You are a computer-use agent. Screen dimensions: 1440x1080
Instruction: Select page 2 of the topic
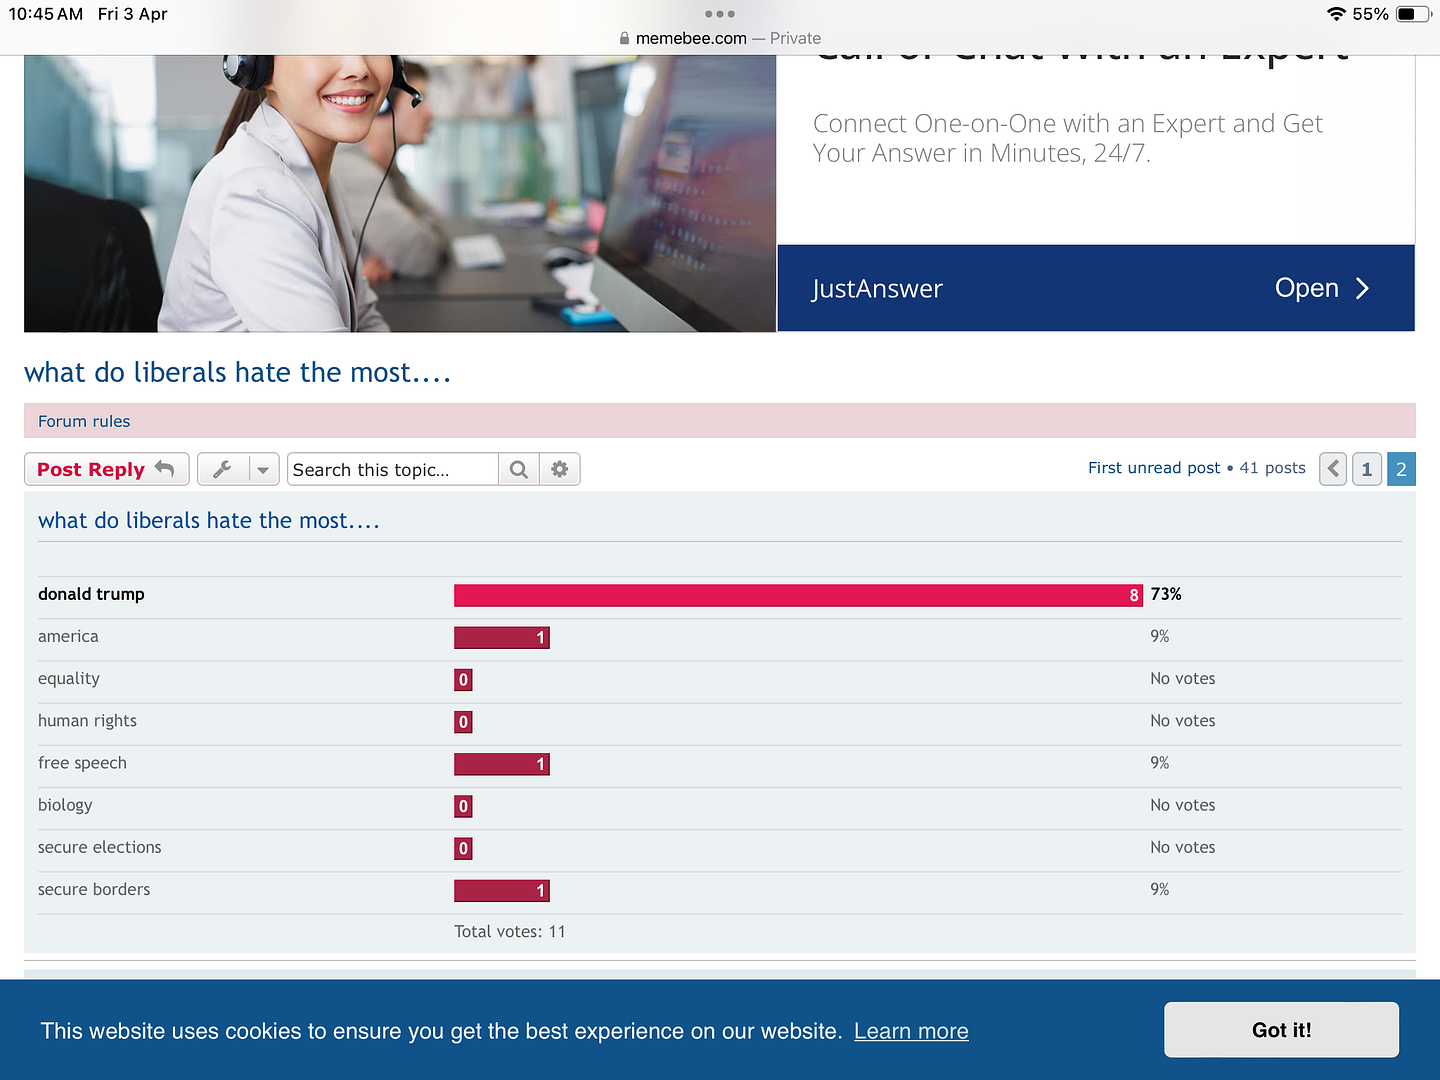pos(1401,469)
